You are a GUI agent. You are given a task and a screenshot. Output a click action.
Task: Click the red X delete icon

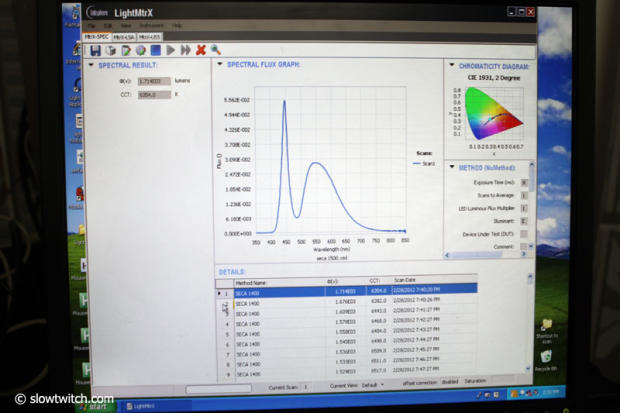click(201, 50)
